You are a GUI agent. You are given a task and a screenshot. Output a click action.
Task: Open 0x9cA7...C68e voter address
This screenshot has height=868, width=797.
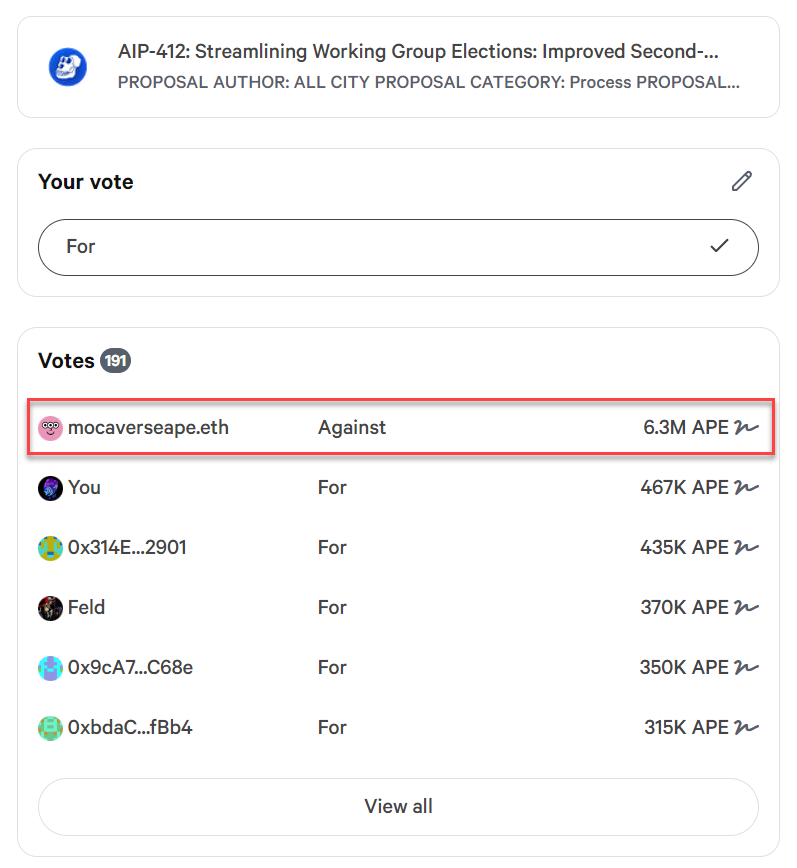131,667
